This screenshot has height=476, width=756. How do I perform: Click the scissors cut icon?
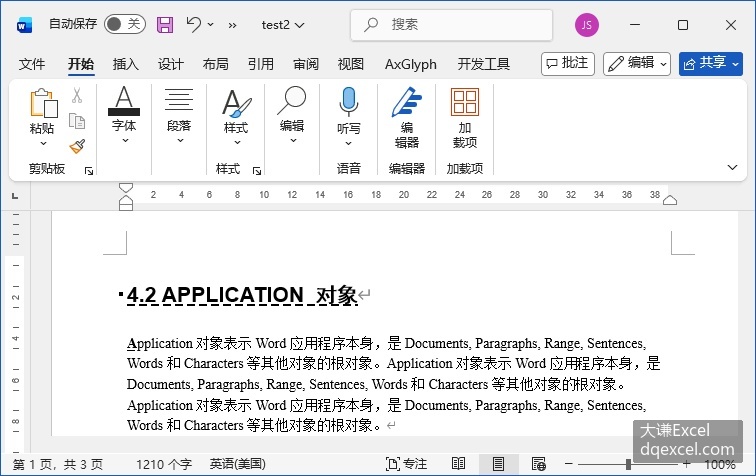pos(77,95)
